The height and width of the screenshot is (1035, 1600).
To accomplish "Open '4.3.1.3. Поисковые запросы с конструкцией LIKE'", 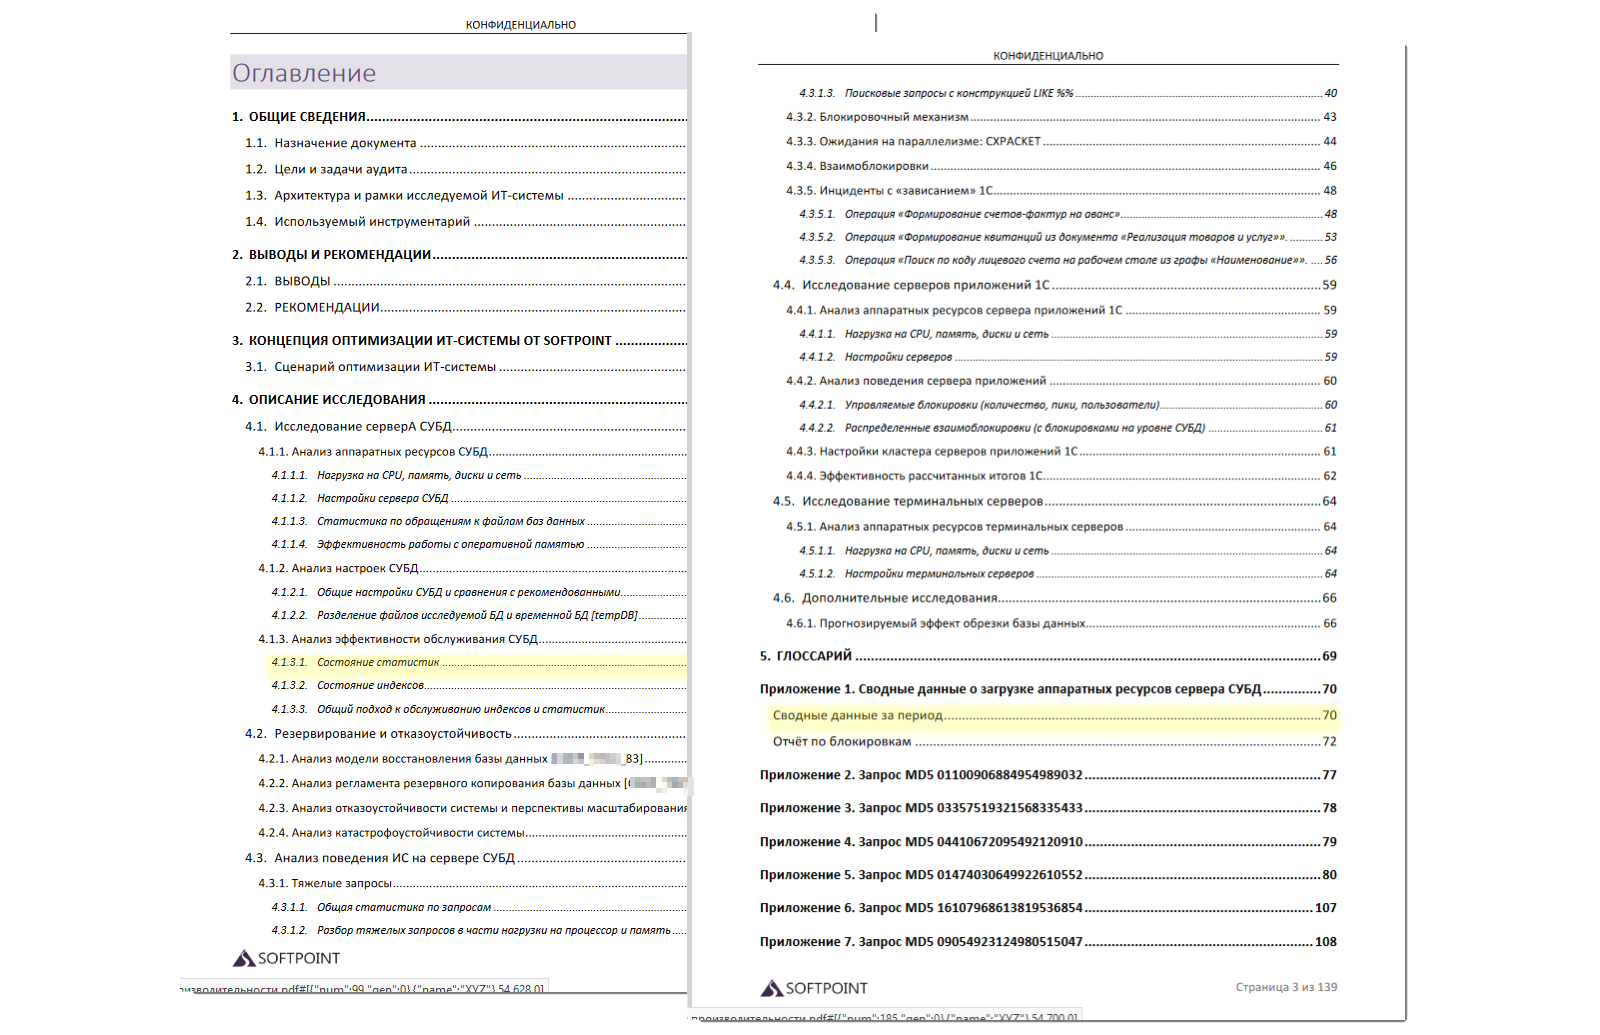I will (1068, 93).
